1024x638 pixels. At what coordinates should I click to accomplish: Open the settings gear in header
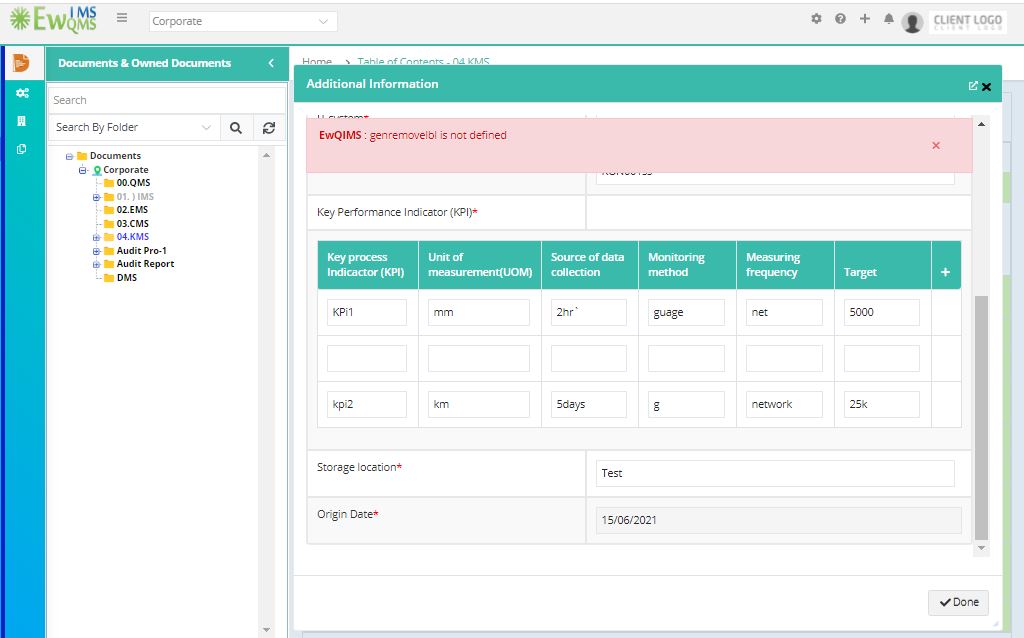coord(816,19)
